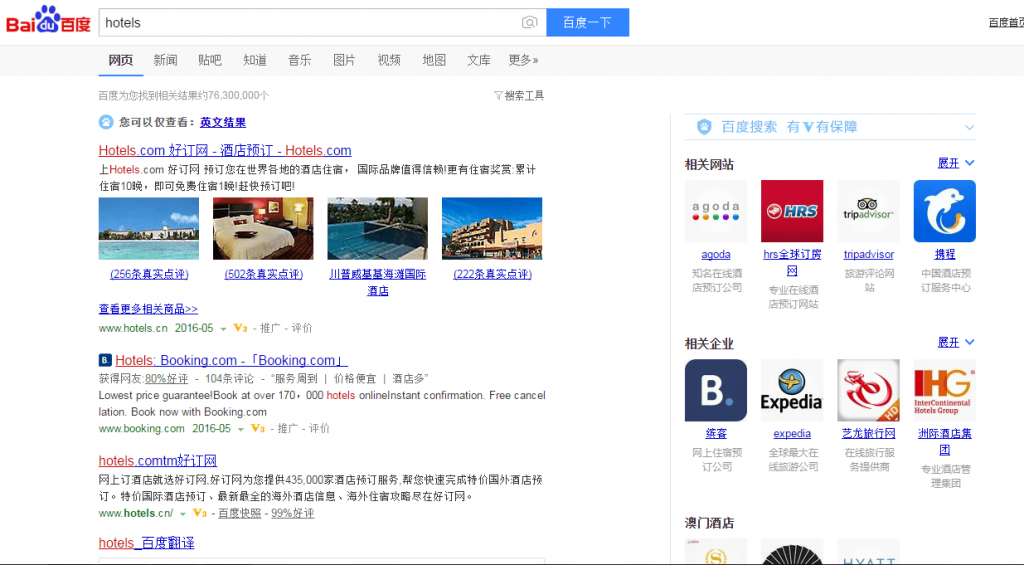
Task: Switch to the 视频 tab
Action: click(389, 60)
